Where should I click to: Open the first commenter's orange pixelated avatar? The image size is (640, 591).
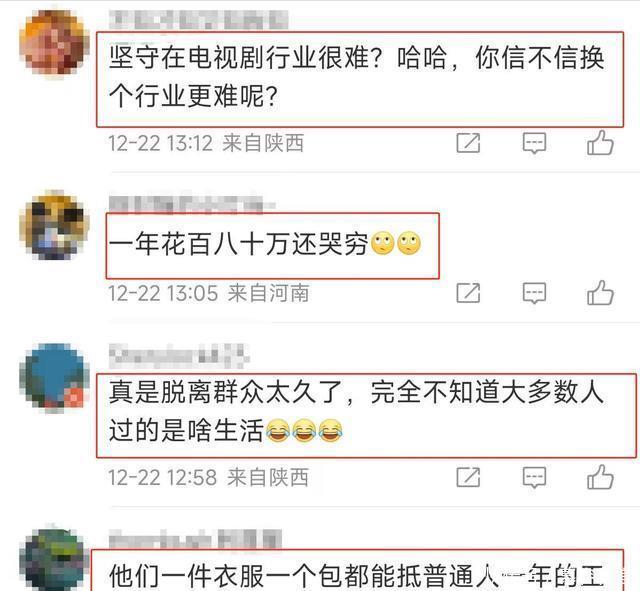pyautogui.click(x=54, y=42)
